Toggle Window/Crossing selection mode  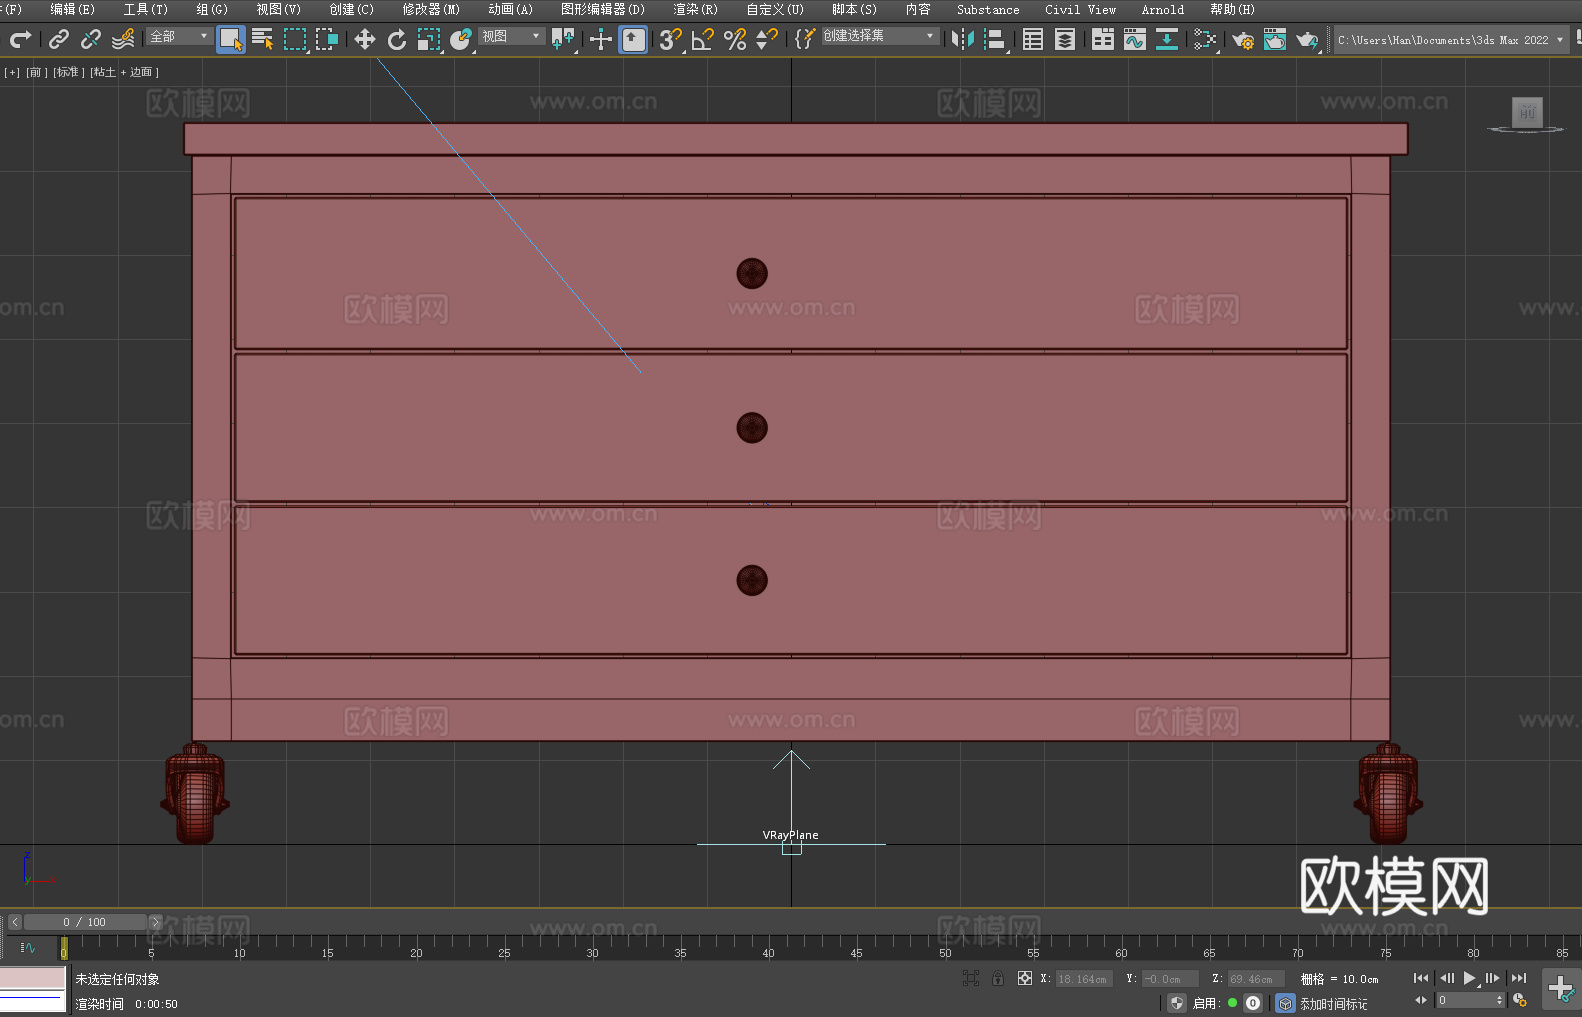coord(327,39)
